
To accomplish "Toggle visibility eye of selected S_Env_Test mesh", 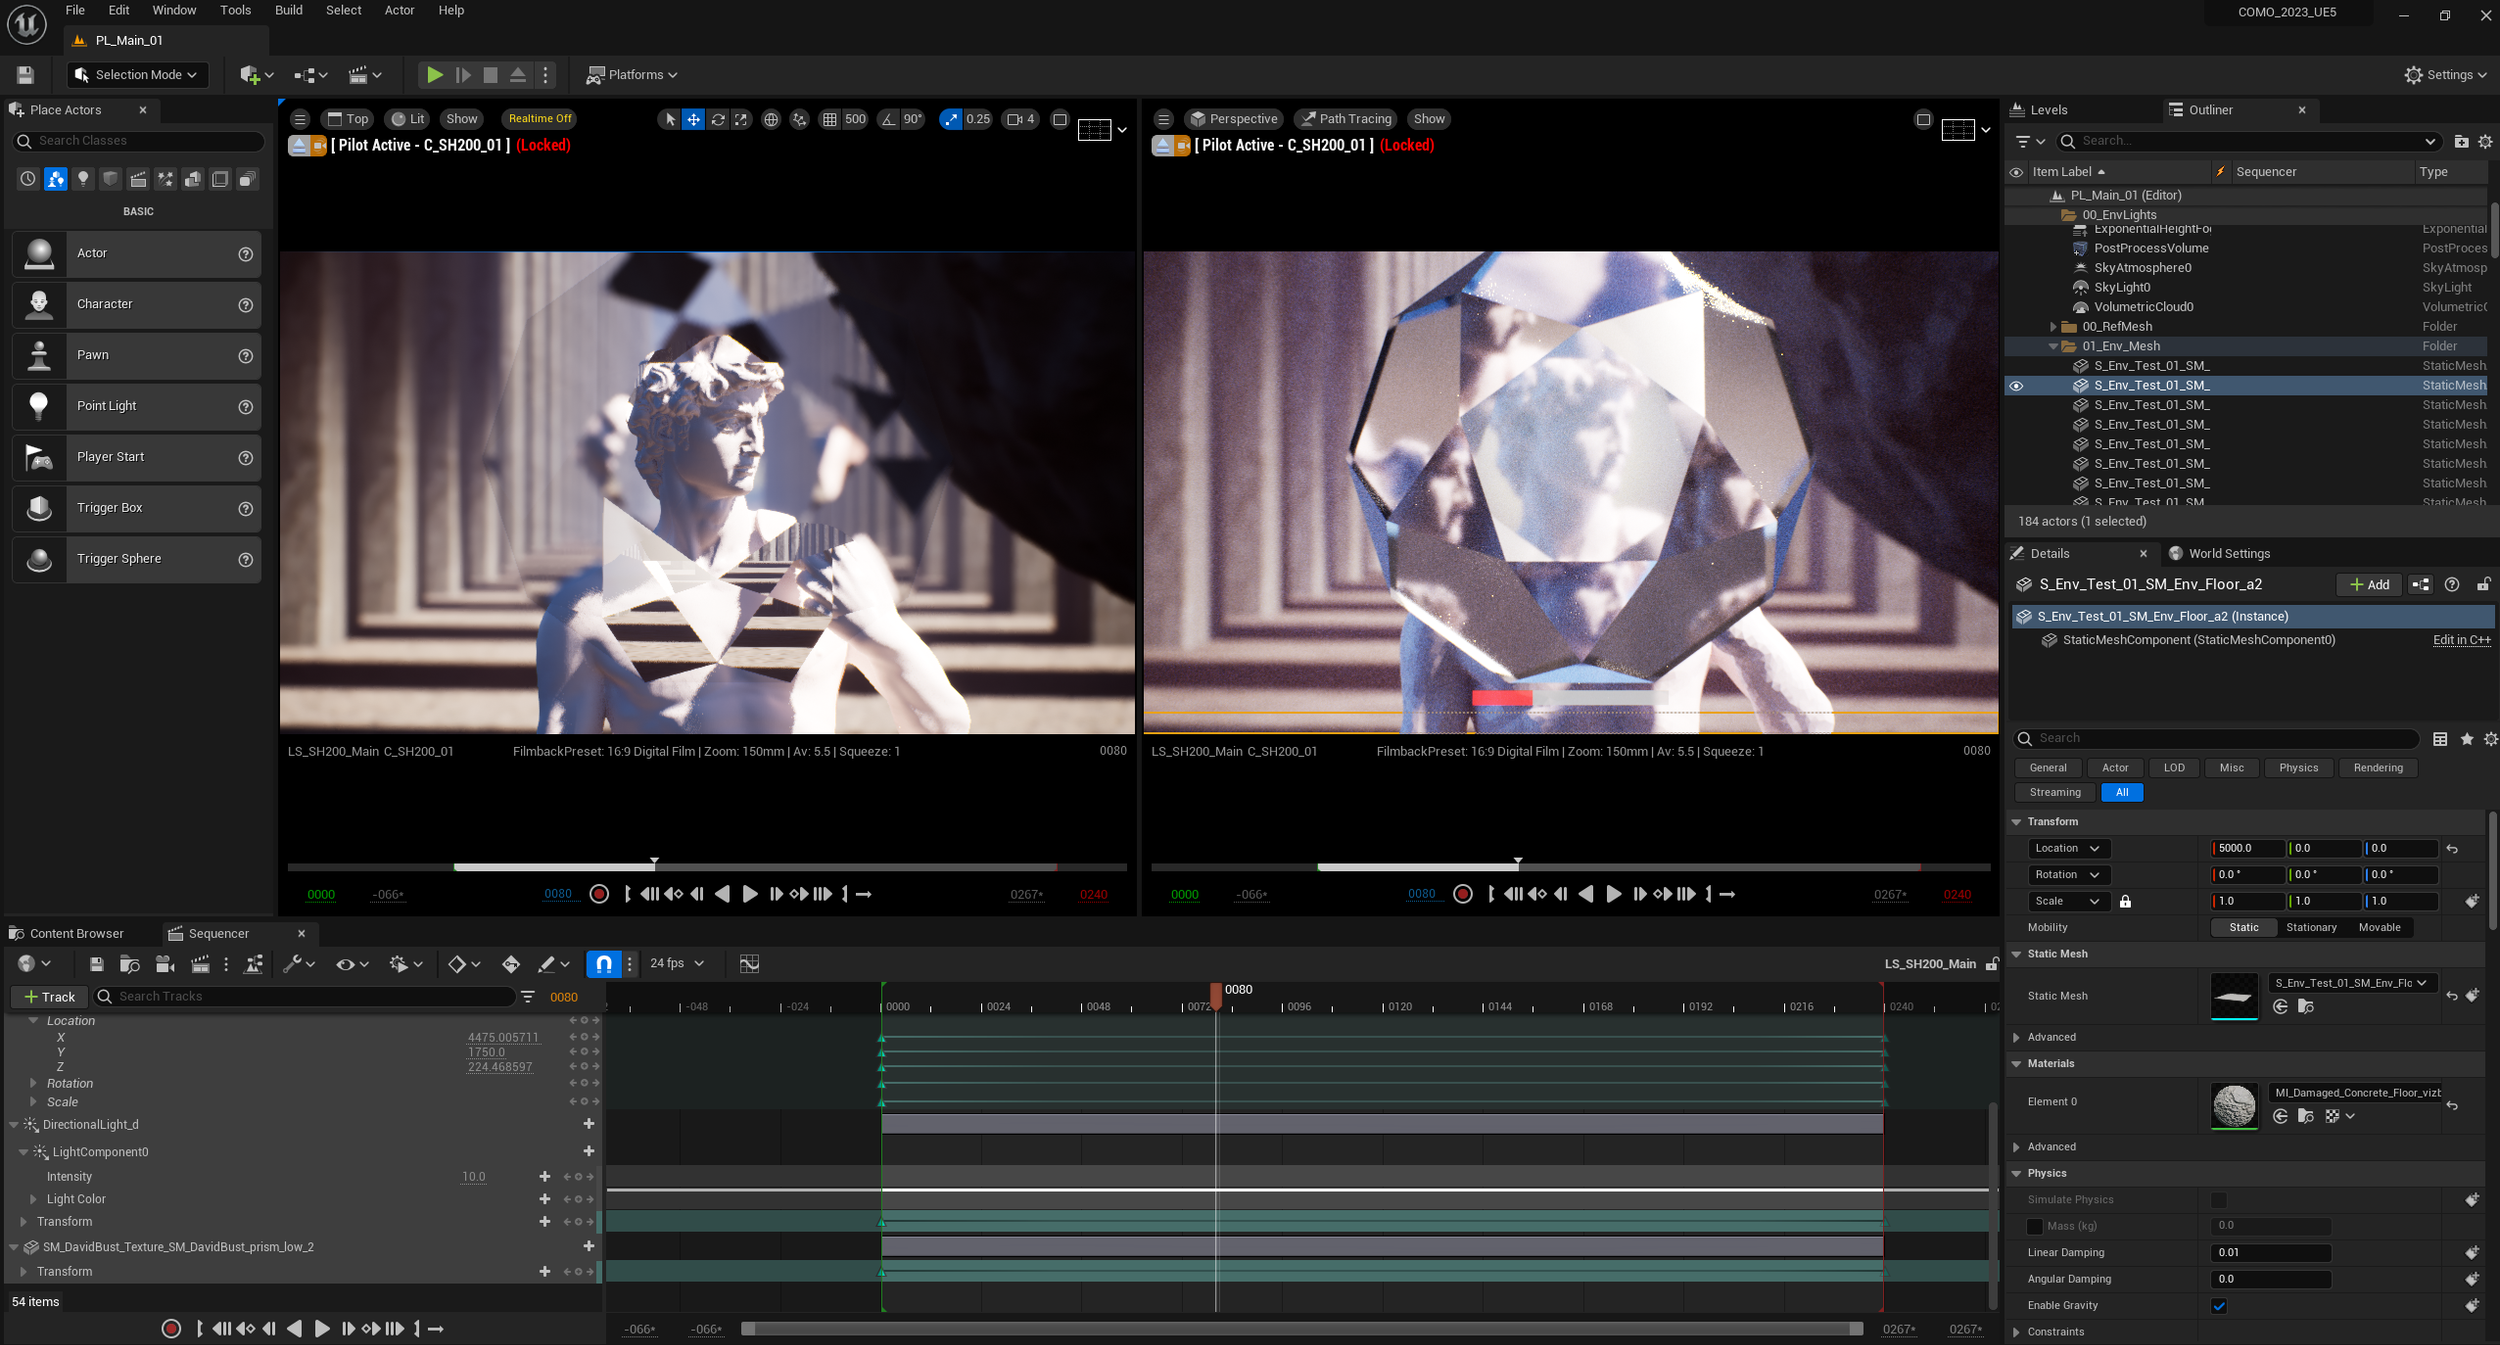I will pyautogui.click(x=2016, y=386).
